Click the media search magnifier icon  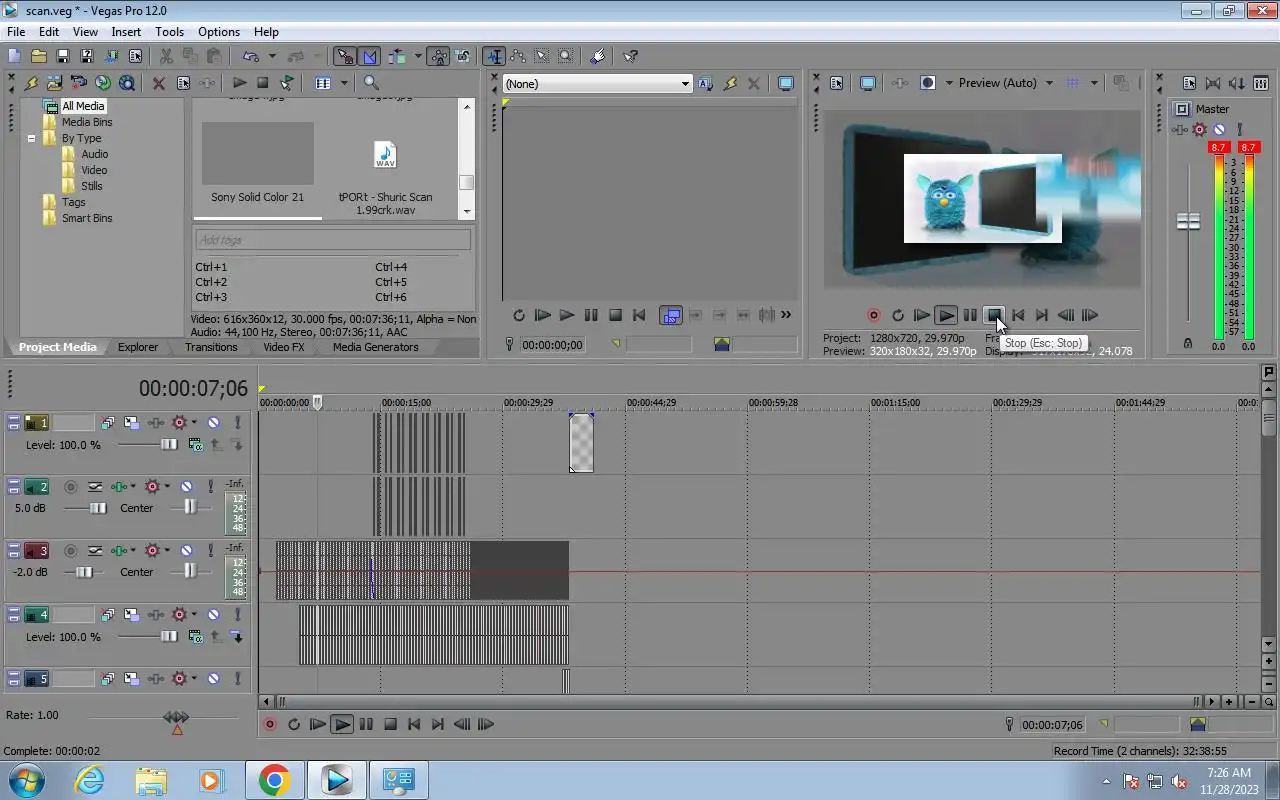coord(371,83)
